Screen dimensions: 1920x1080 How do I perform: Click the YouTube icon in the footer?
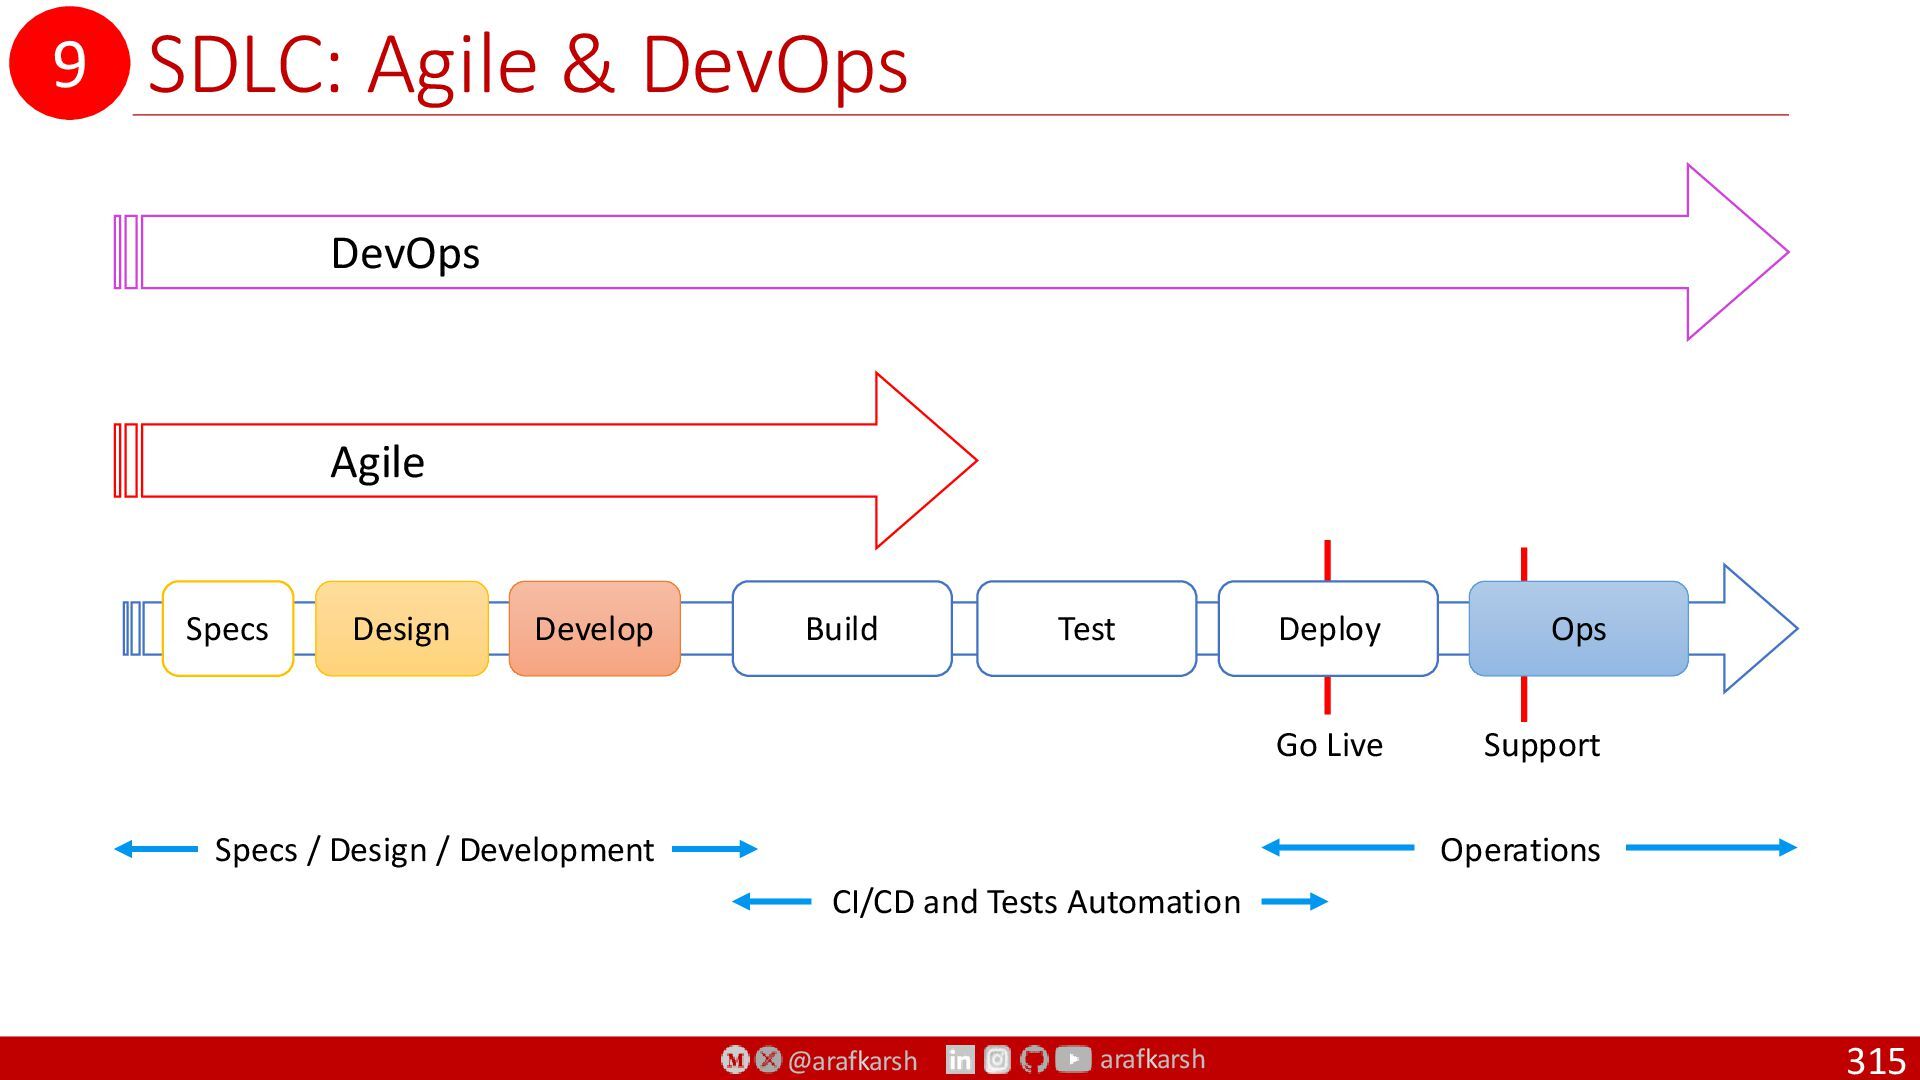(x=1073, y=1059)
